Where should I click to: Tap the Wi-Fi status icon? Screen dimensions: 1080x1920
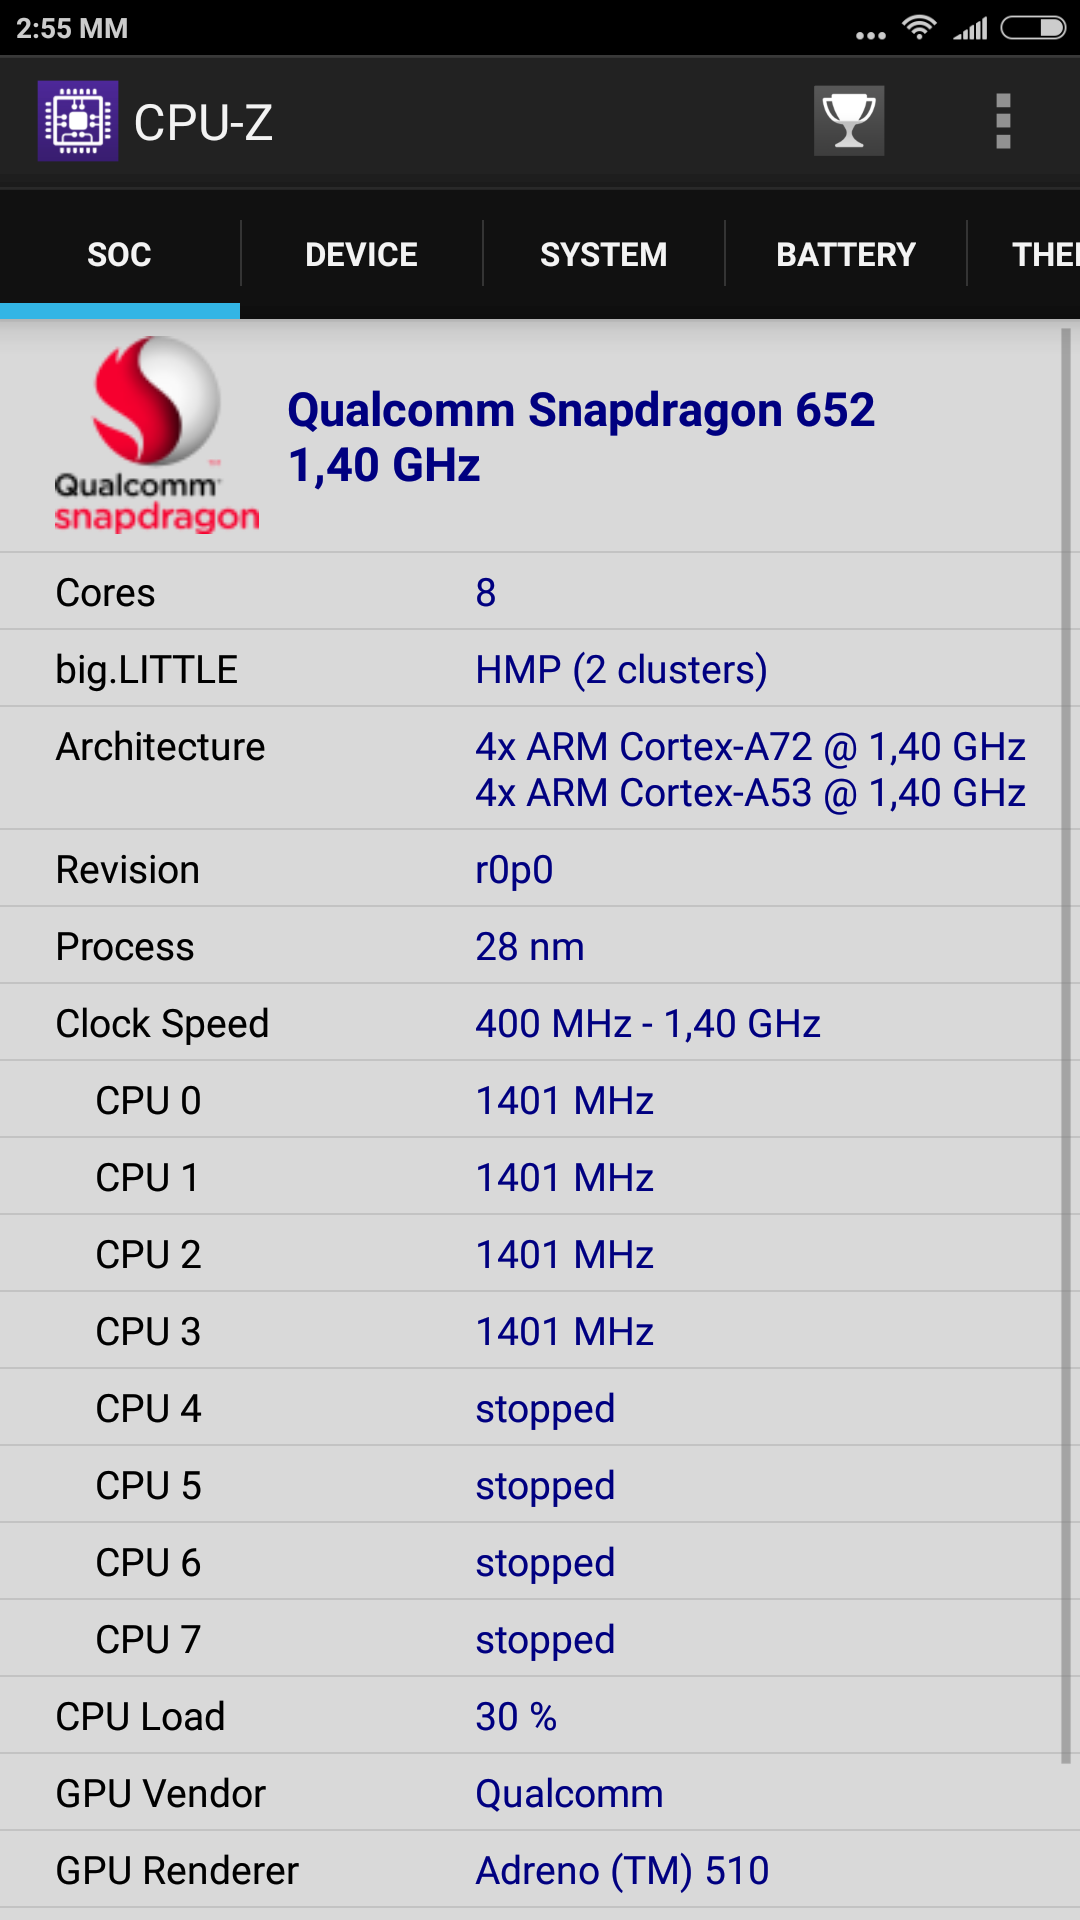tap(918, 28)
